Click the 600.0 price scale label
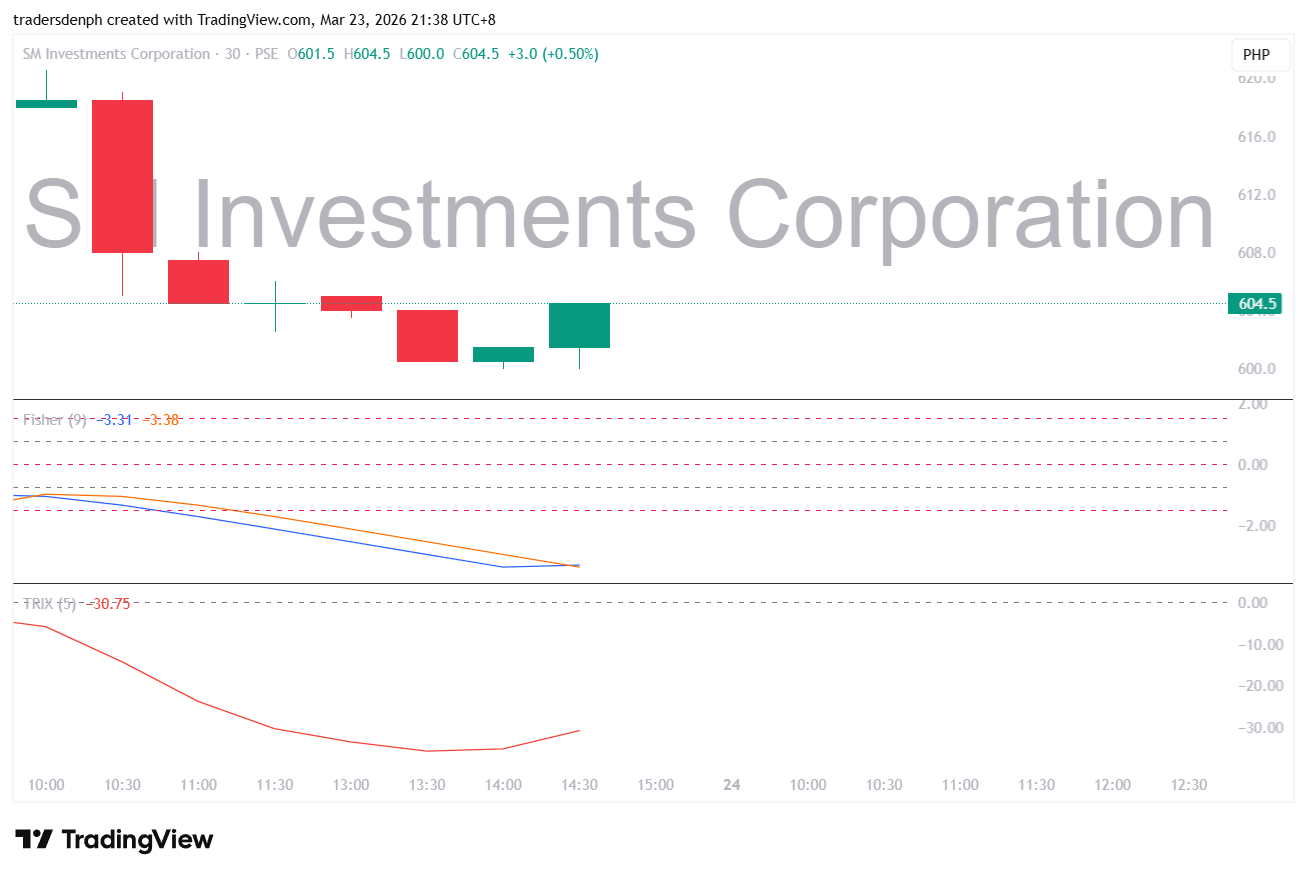The image size is (1307, 877). point(1257,369)
